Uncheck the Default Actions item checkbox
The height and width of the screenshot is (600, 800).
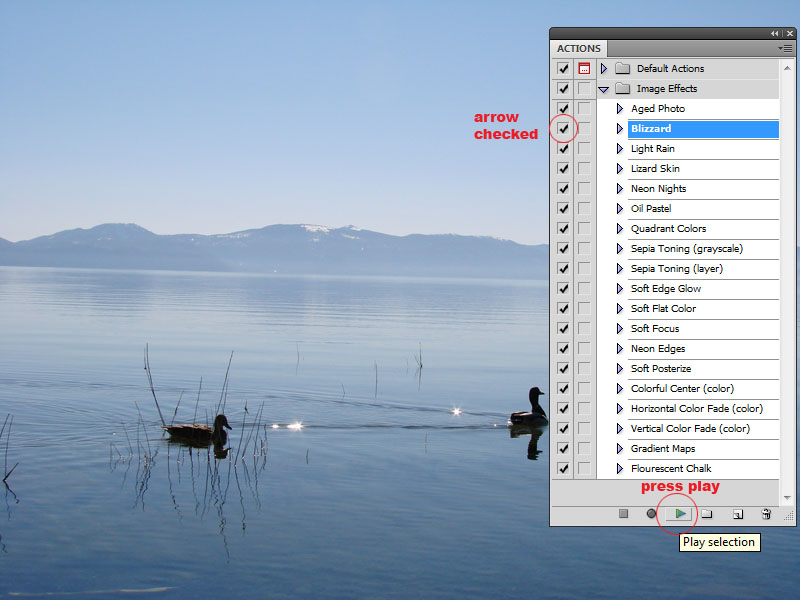point(563,68)
